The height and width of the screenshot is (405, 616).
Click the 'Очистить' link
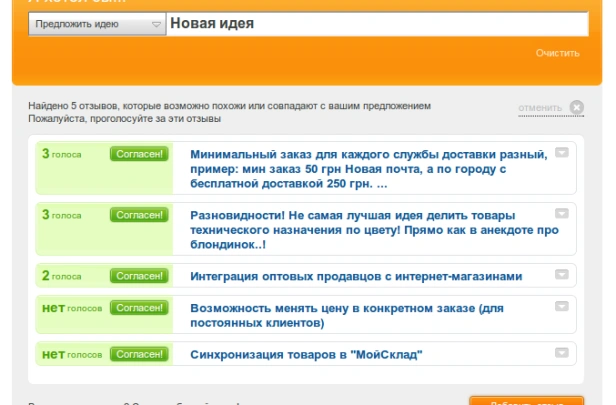(557, 53)
